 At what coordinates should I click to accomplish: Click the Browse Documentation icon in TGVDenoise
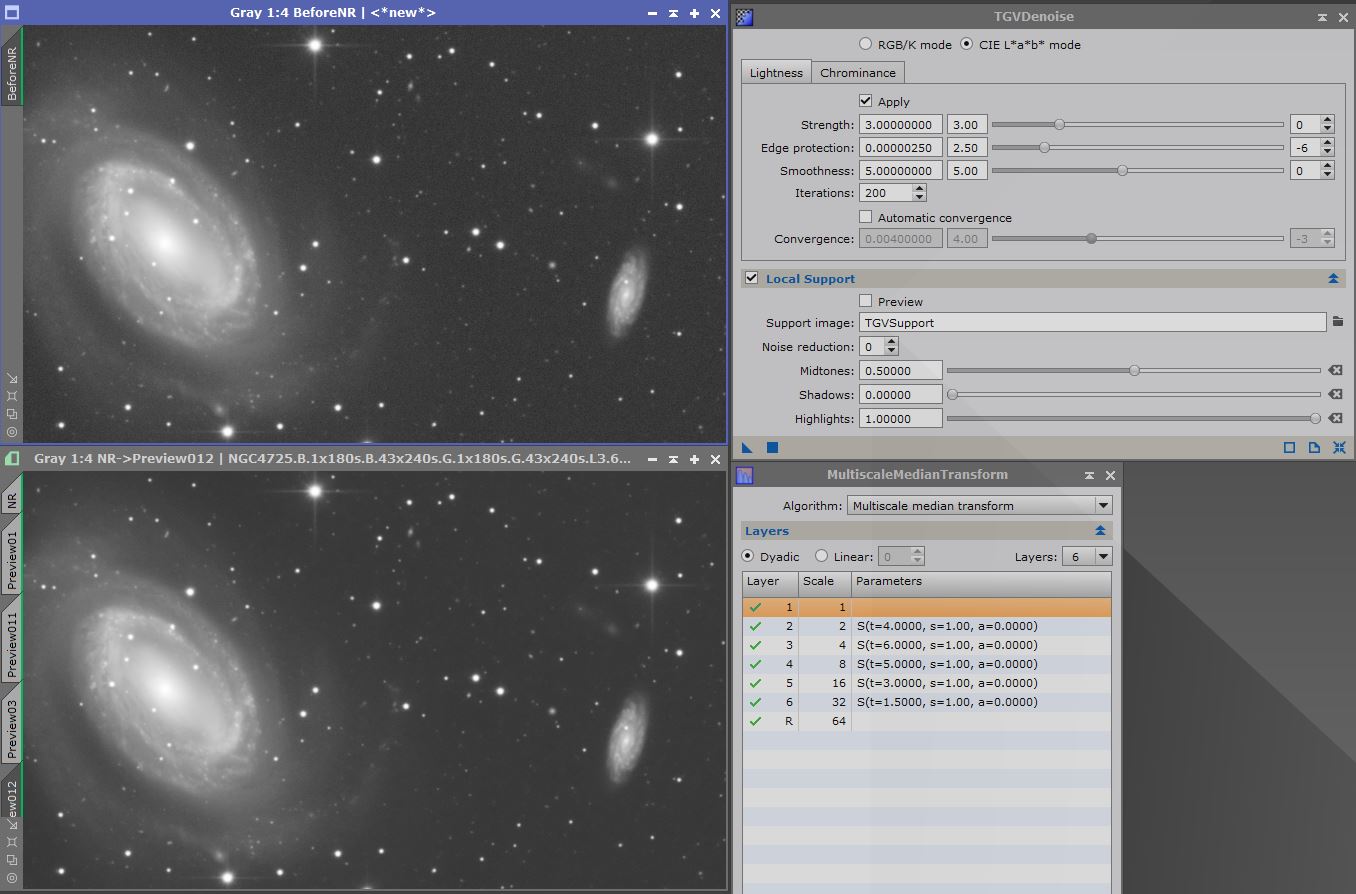pos(1314,447)
